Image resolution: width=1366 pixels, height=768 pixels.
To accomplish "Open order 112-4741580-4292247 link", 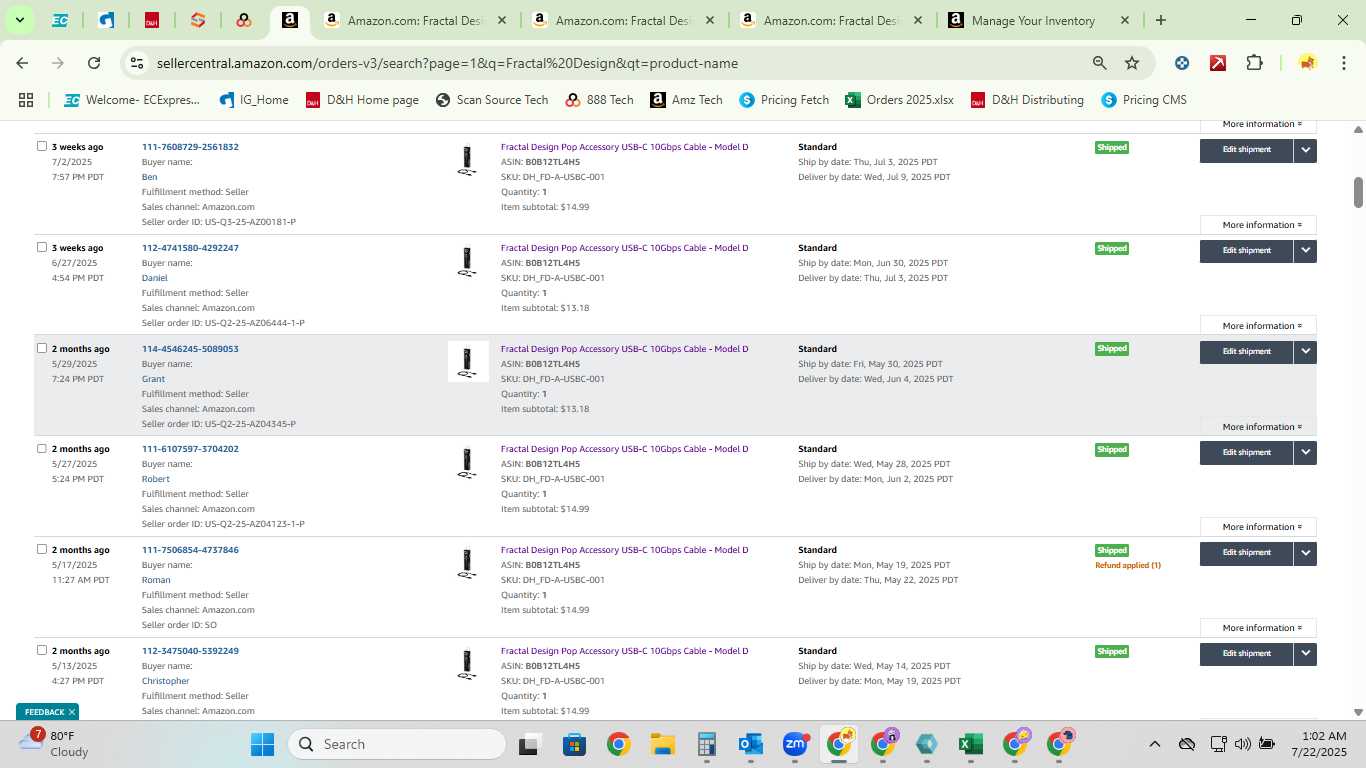I will 190,248.
